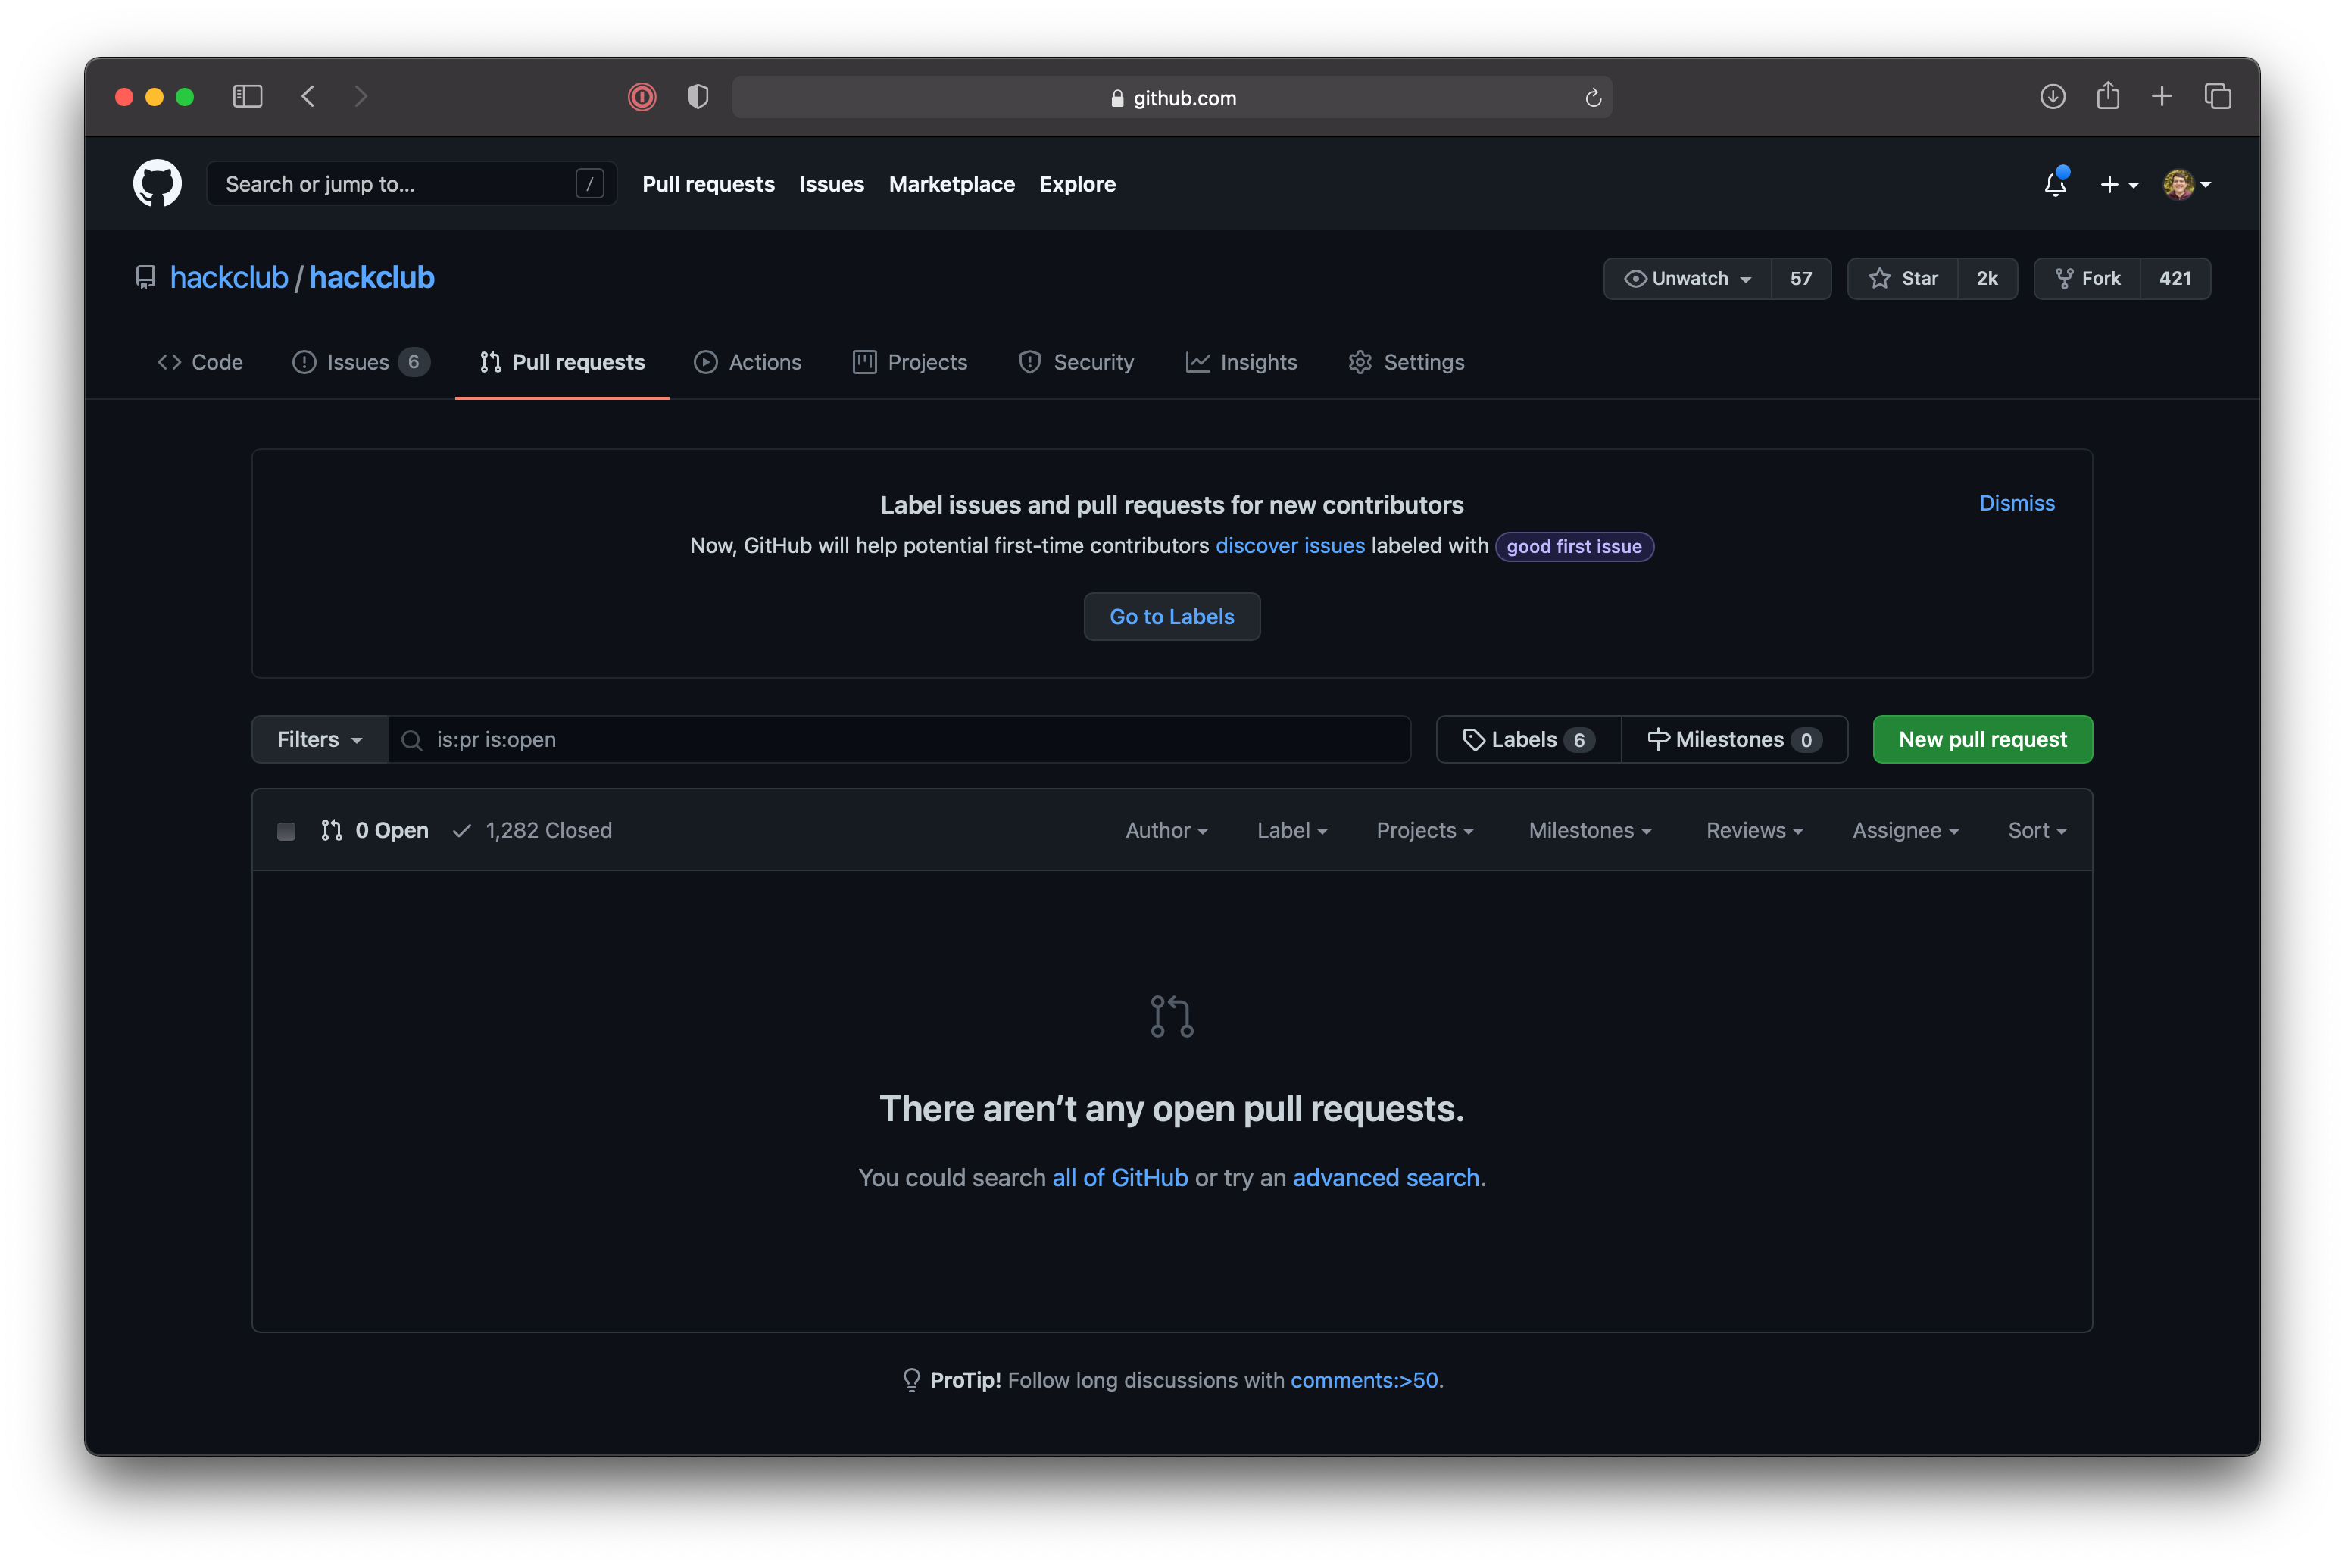Select all pull requests checkbox
2345x1568 pixels.
286,831
